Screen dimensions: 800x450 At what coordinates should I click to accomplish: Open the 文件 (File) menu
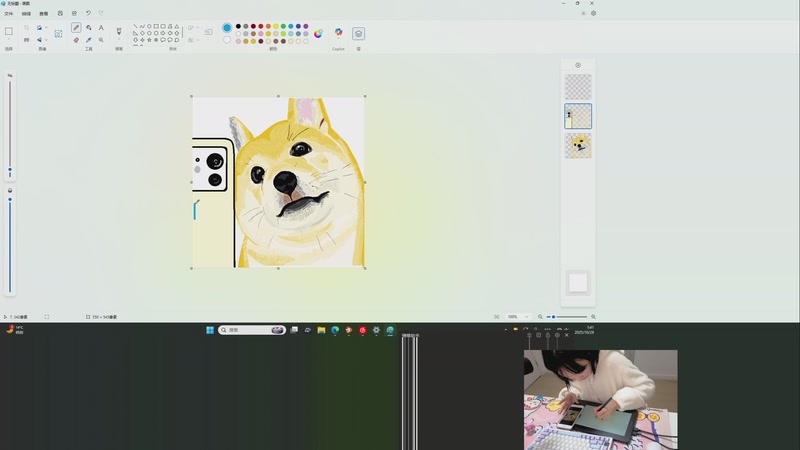[x=9, y=14]
